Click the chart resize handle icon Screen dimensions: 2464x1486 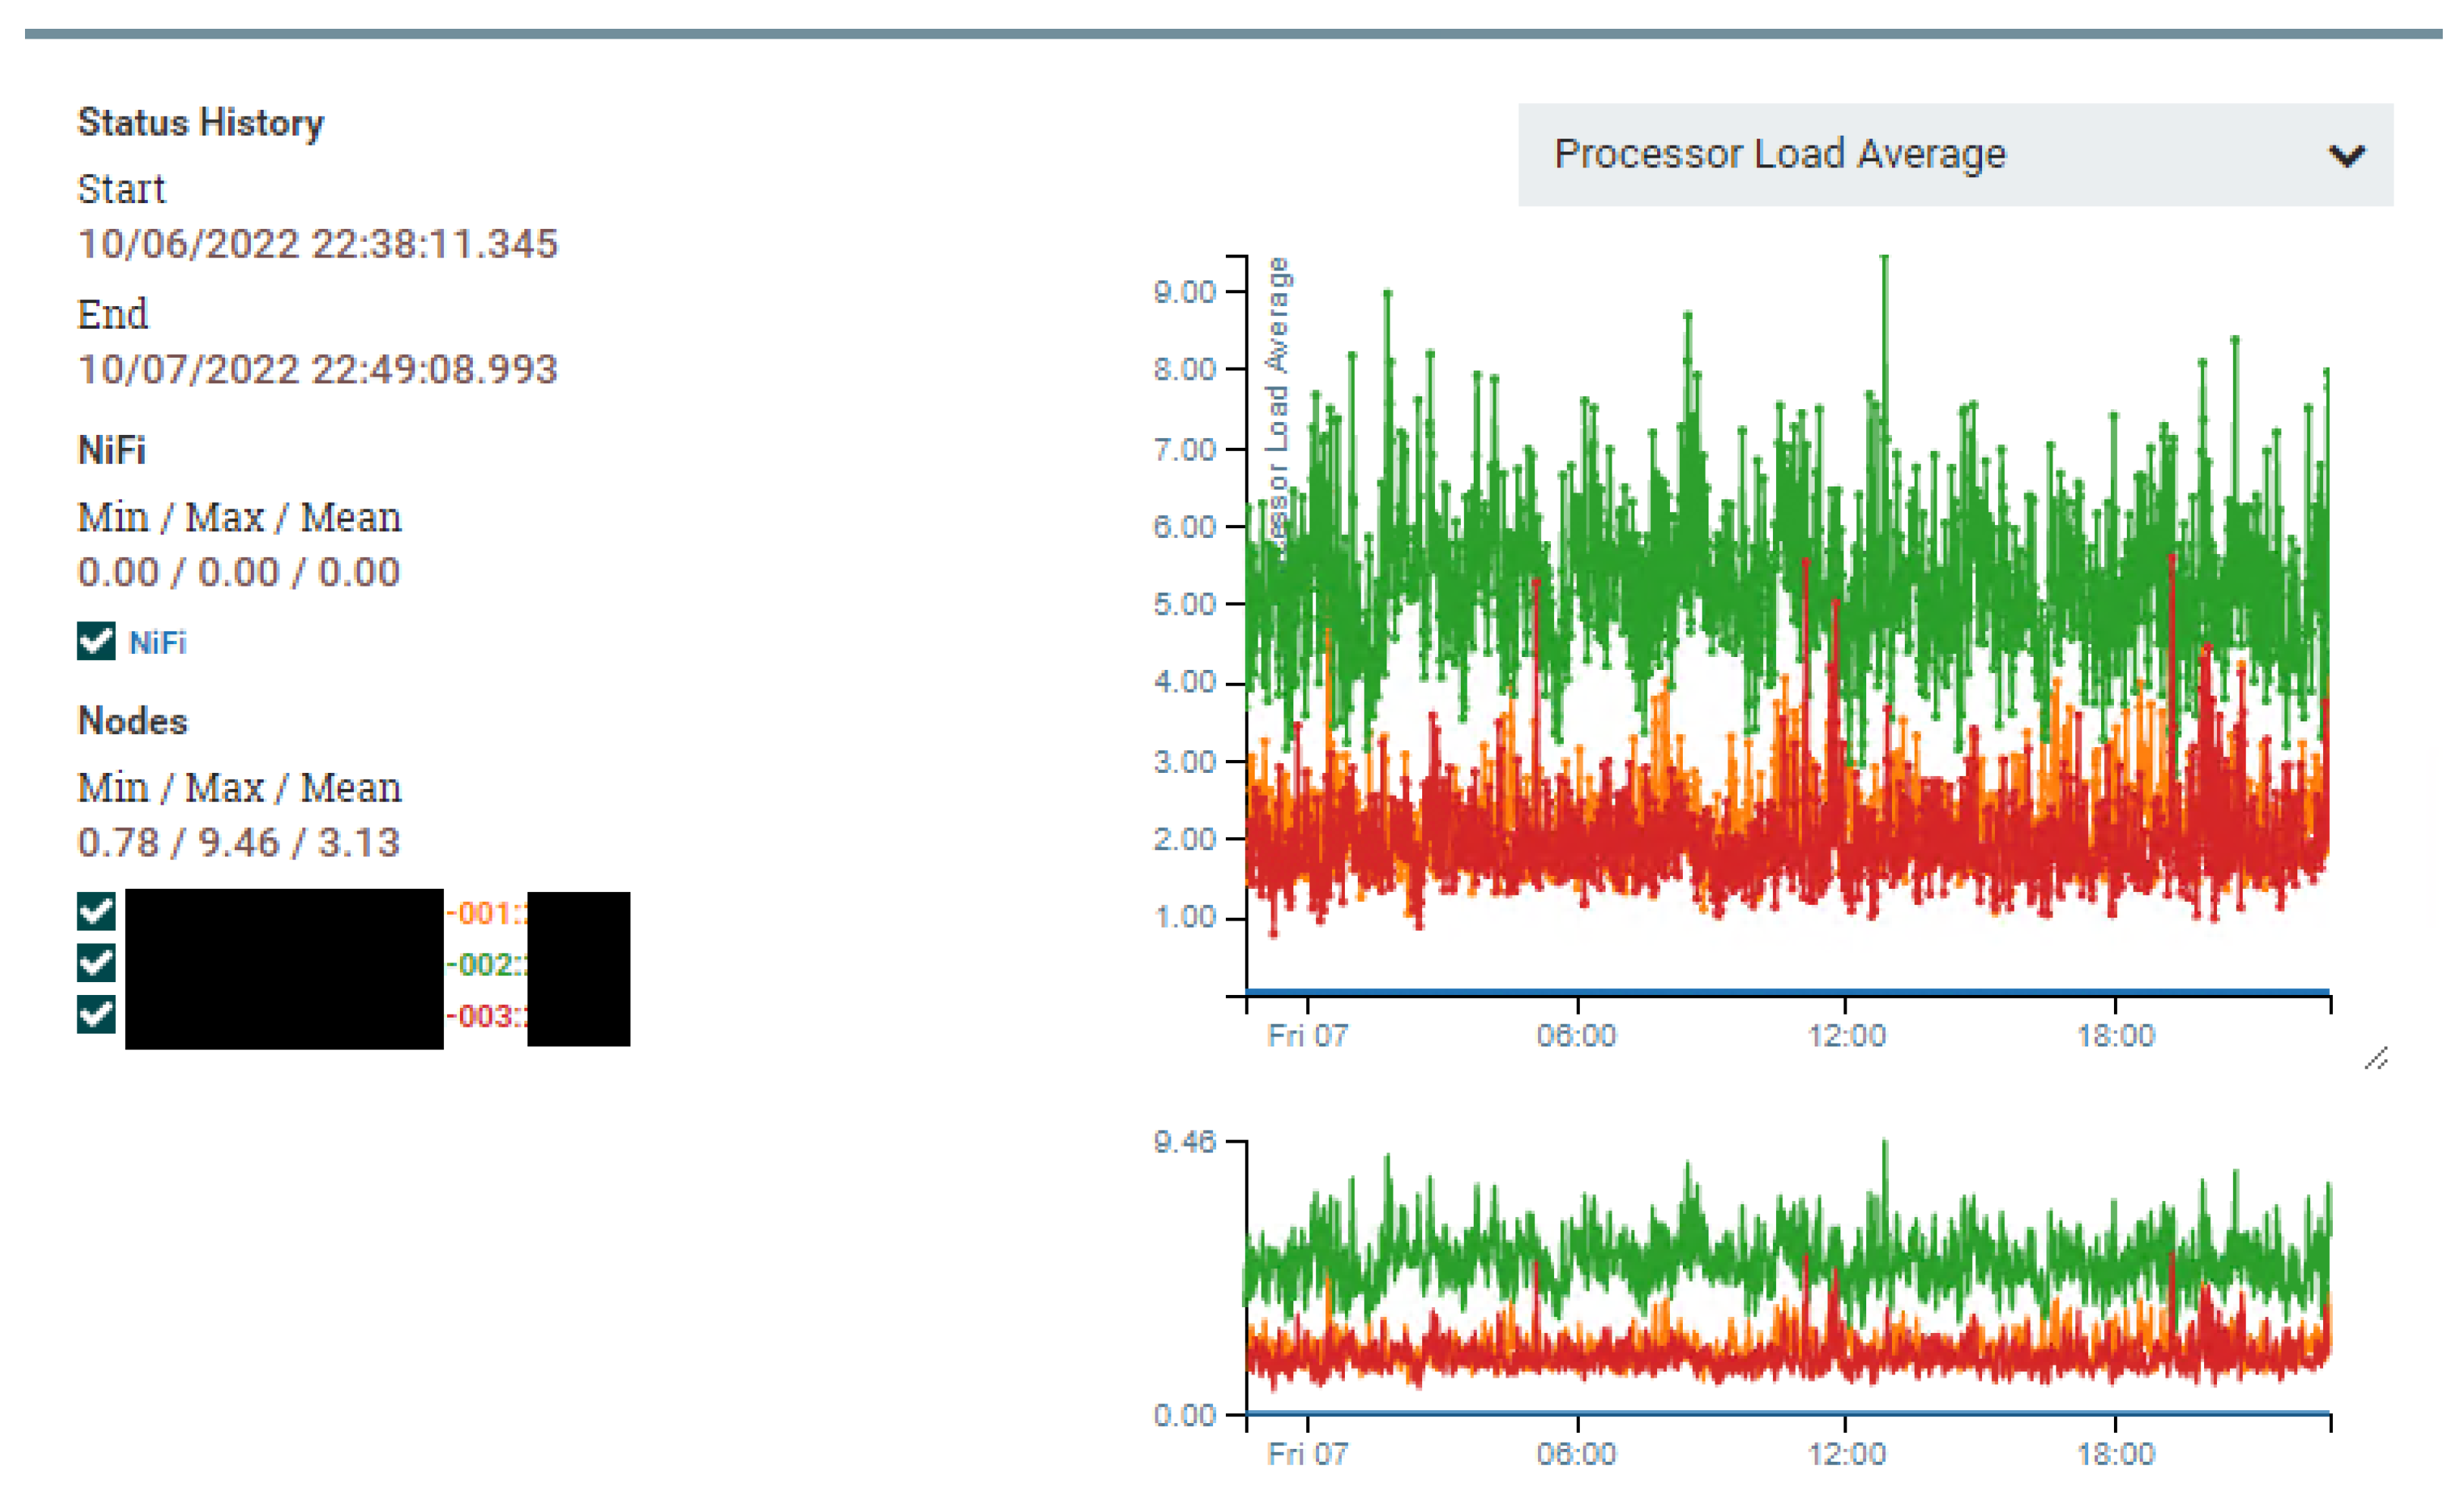pyautogui.click(x=2376, y=1058)
